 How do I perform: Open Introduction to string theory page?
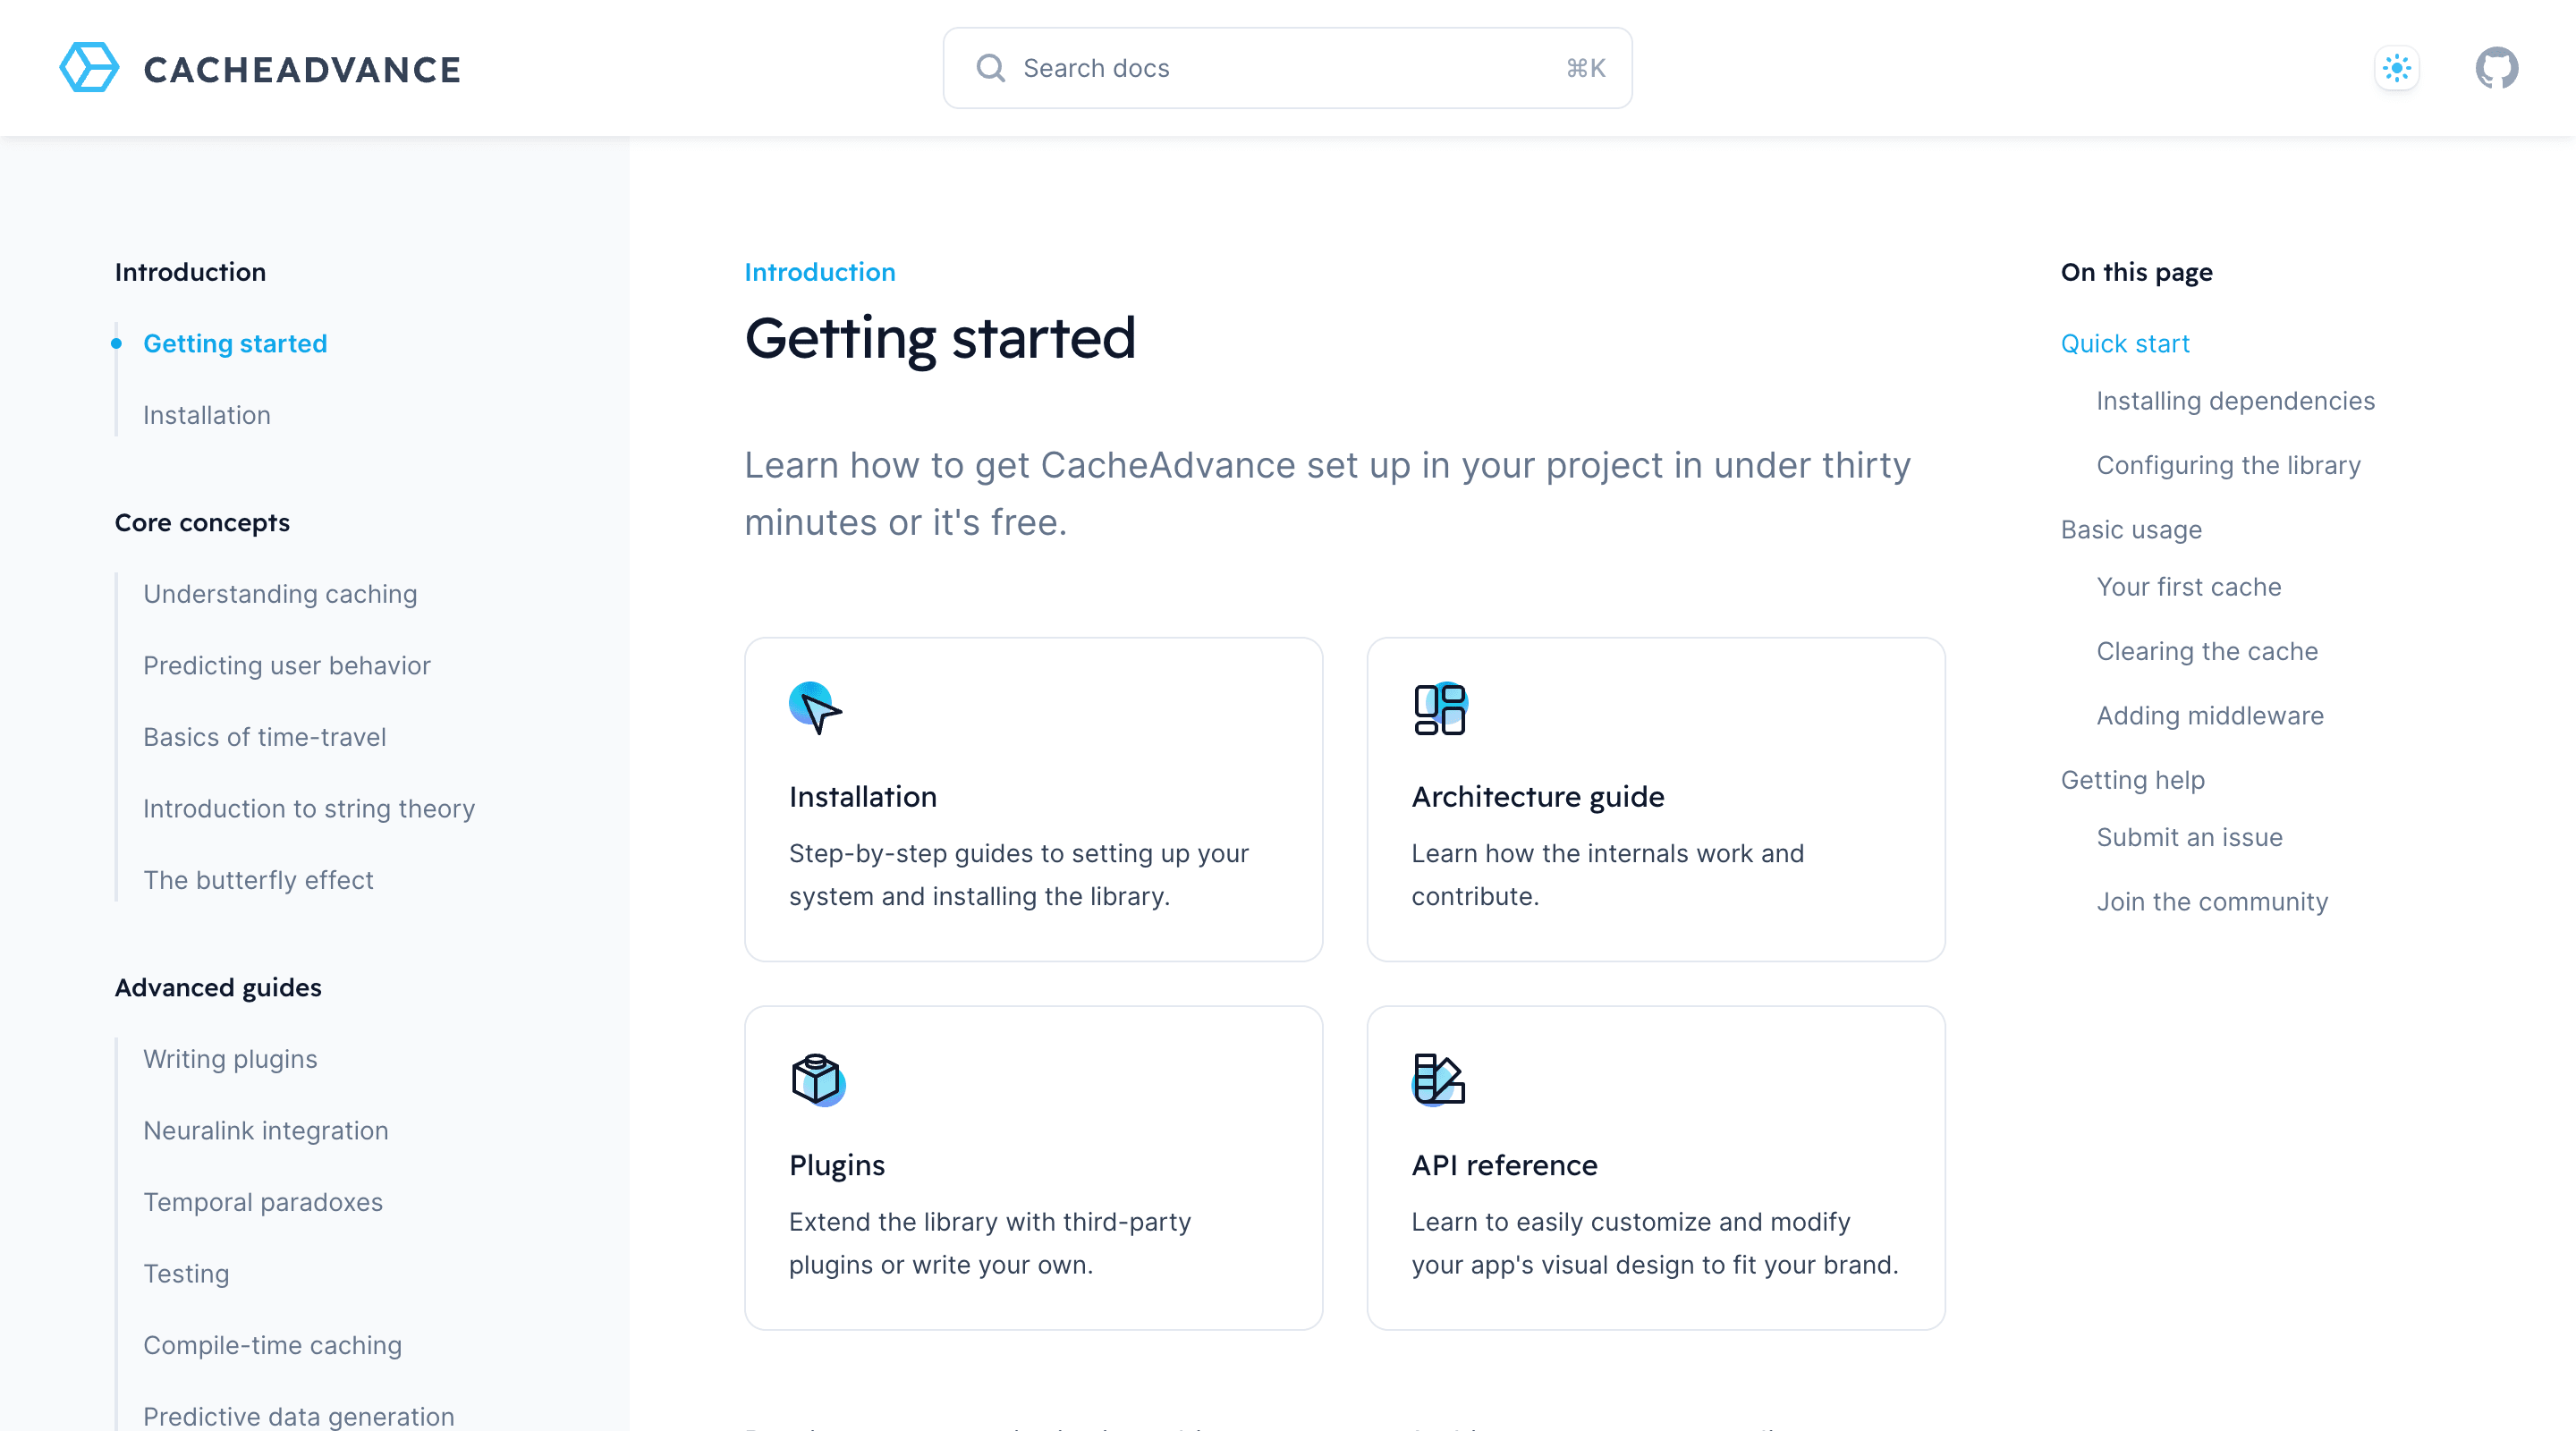pos(309,808)
